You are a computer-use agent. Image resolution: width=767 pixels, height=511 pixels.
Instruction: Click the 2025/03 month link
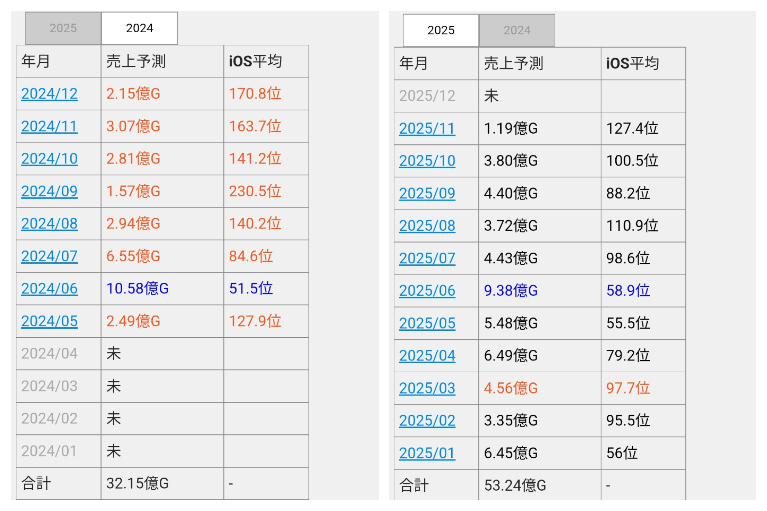pos(427,388)
